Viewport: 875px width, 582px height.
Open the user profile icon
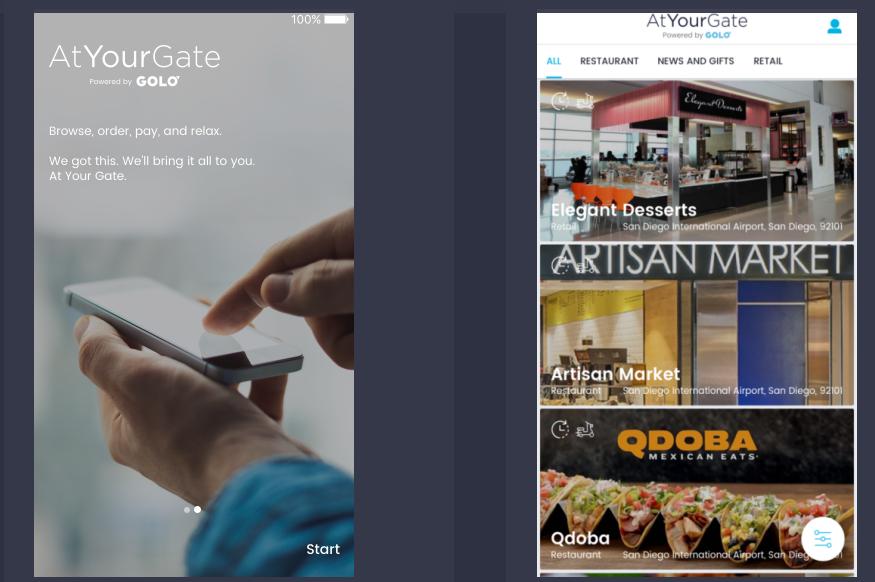tap(834, 26)
